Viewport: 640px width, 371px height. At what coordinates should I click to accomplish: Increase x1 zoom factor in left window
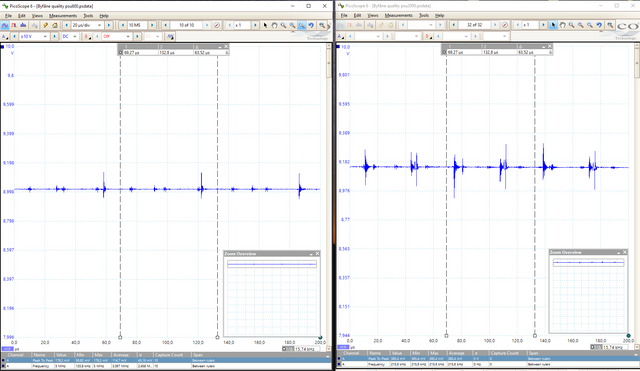click(x=255, y=25)
